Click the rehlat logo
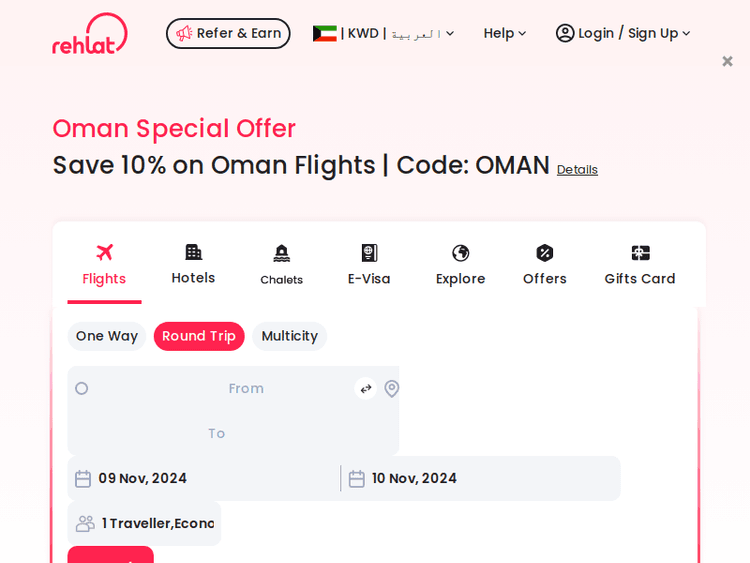This screenshot has width=750, height=563. 90,34
